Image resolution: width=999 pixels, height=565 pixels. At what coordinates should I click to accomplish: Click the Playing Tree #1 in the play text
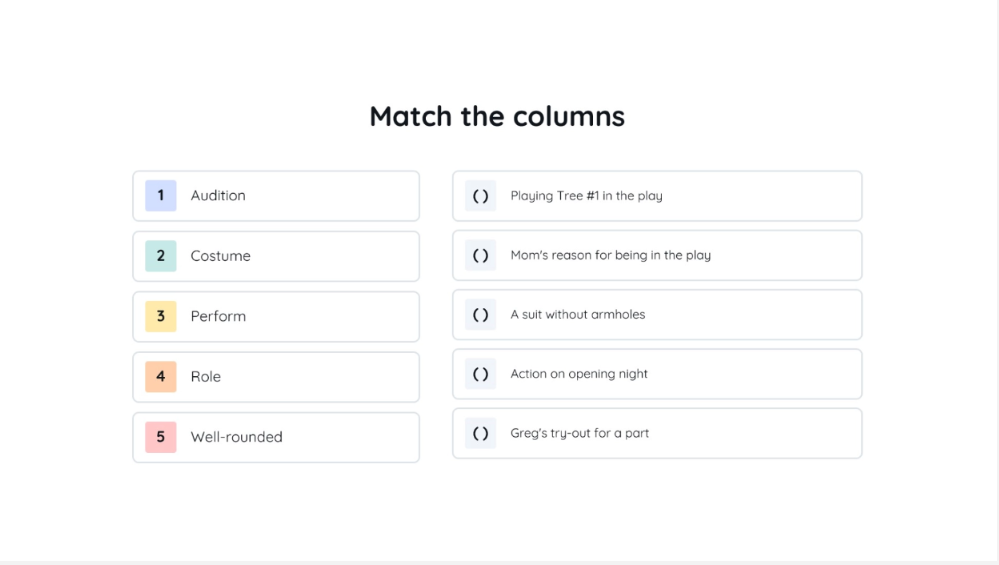pos(586,196)
